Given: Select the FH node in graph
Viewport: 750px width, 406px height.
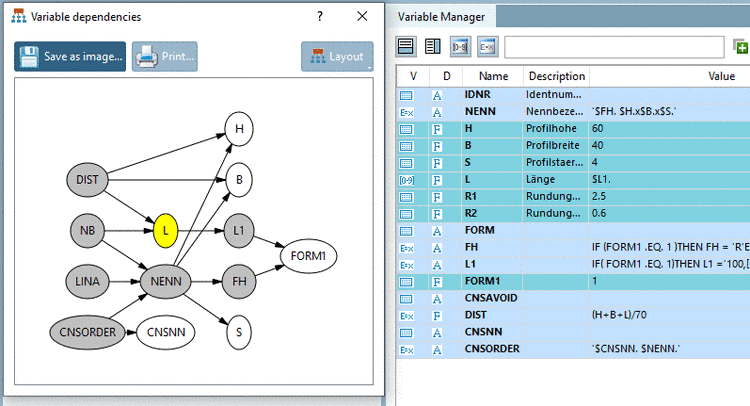Looking at the screenshot, I should point(239,282).
